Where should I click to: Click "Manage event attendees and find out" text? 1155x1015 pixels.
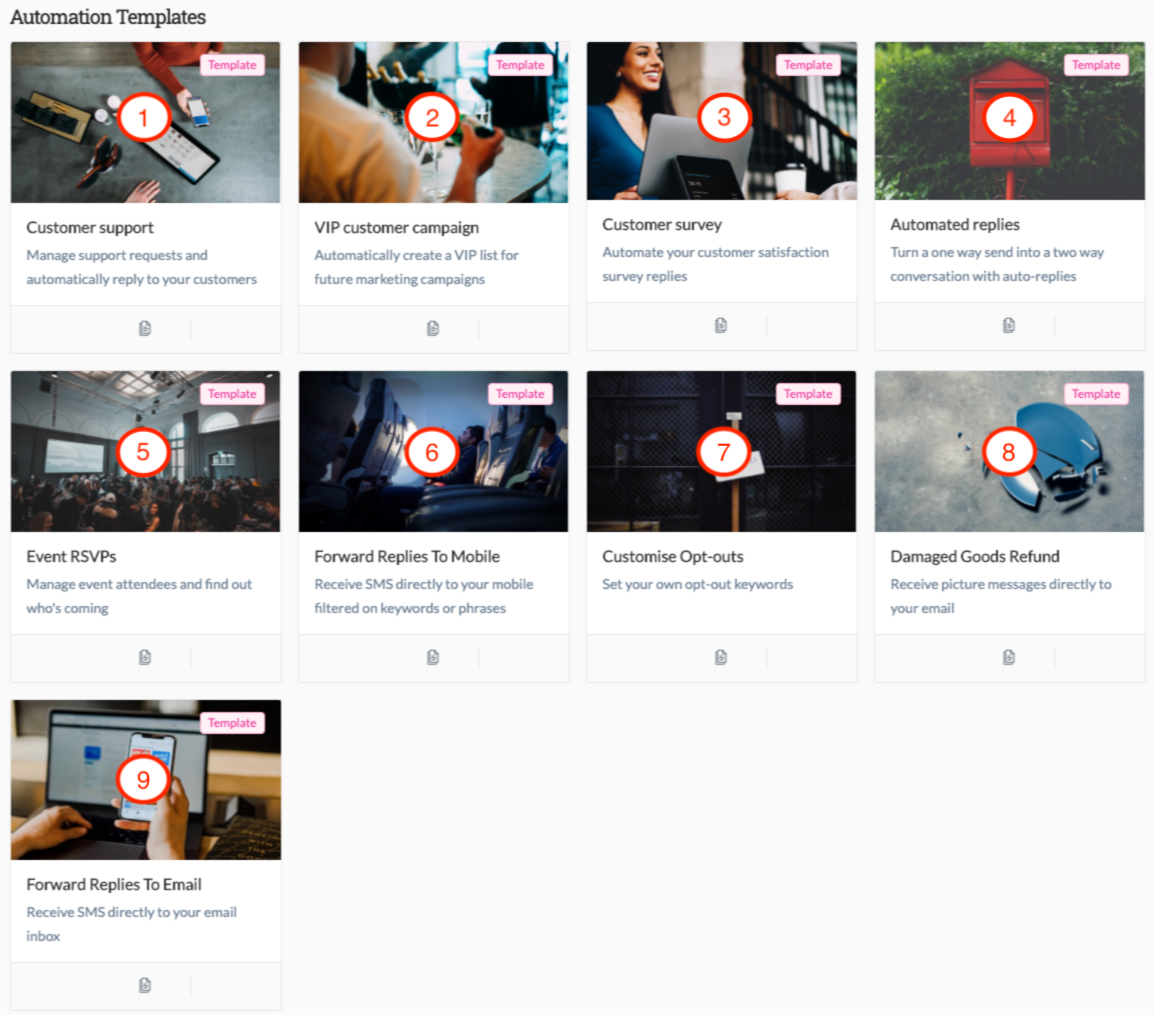tap(139, 596)
